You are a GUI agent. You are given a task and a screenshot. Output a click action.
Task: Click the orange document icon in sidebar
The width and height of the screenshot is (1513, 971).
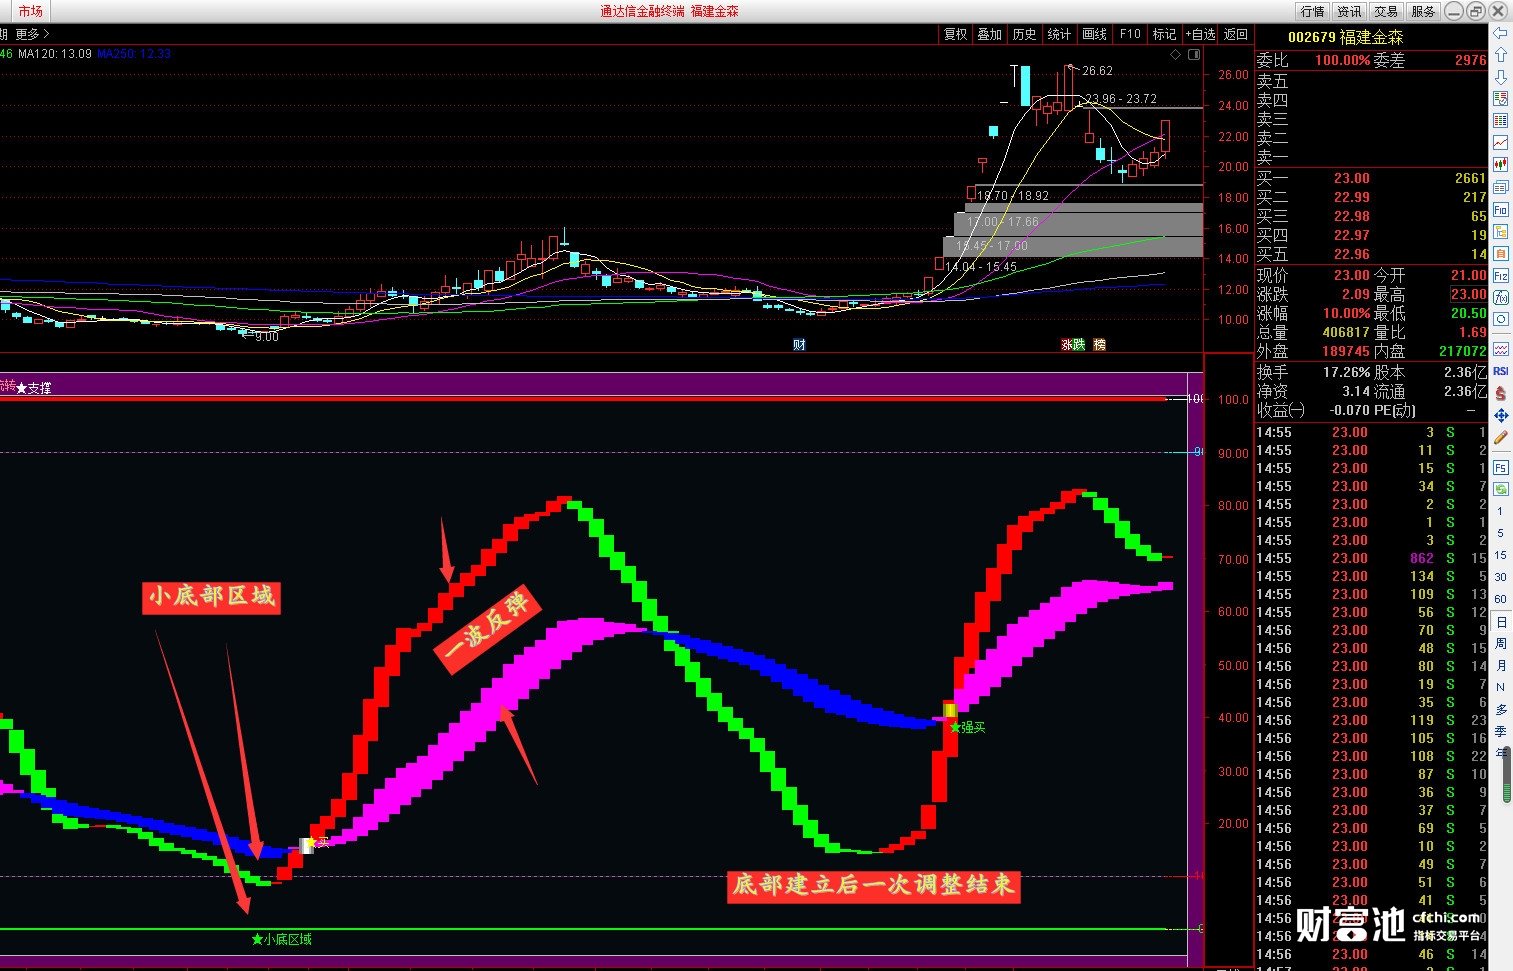click(1500, 254)
